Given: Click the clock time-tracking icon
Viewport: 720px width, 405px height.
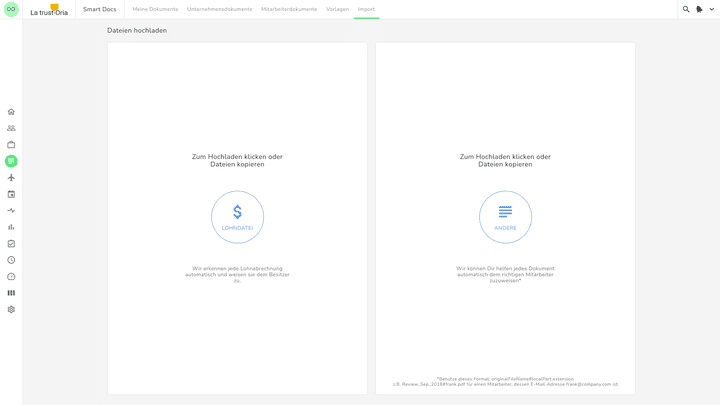Looking at the screenshot, I should point(11,260).
